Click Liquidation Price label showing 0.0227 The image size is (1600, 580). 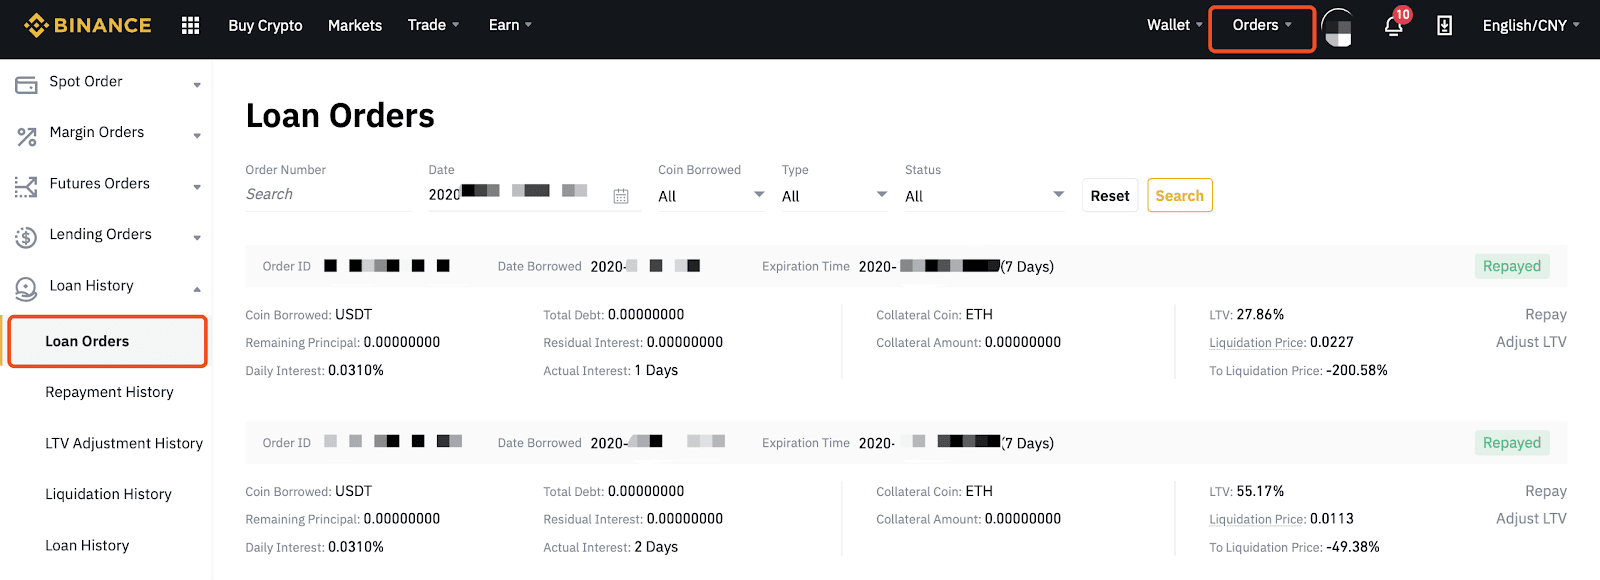[x=1257, y=343]
